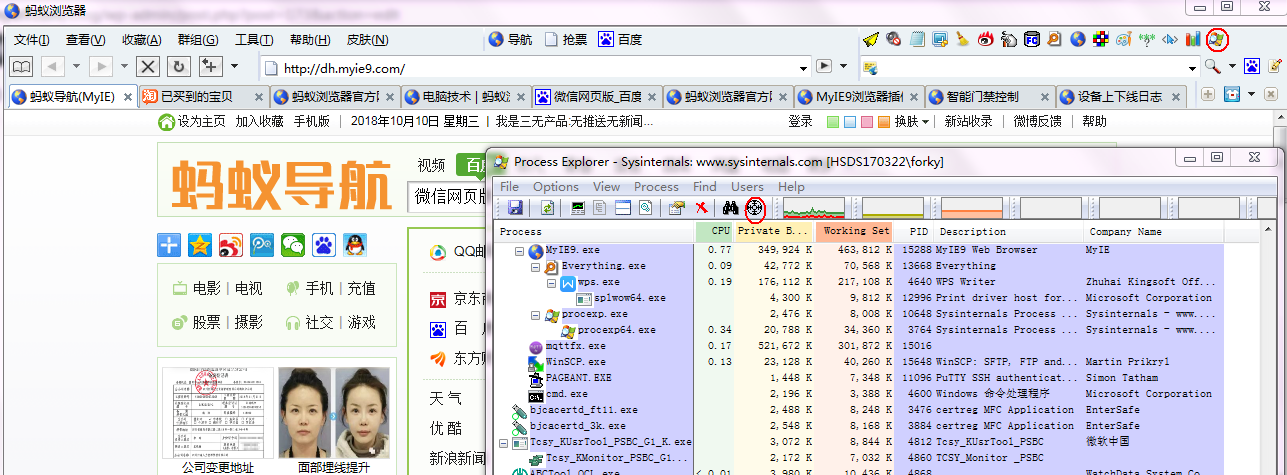Screen dimensions: 1287x475
Task: Click the crosshair Find Window's Process icon
Action: click(755, 208)
